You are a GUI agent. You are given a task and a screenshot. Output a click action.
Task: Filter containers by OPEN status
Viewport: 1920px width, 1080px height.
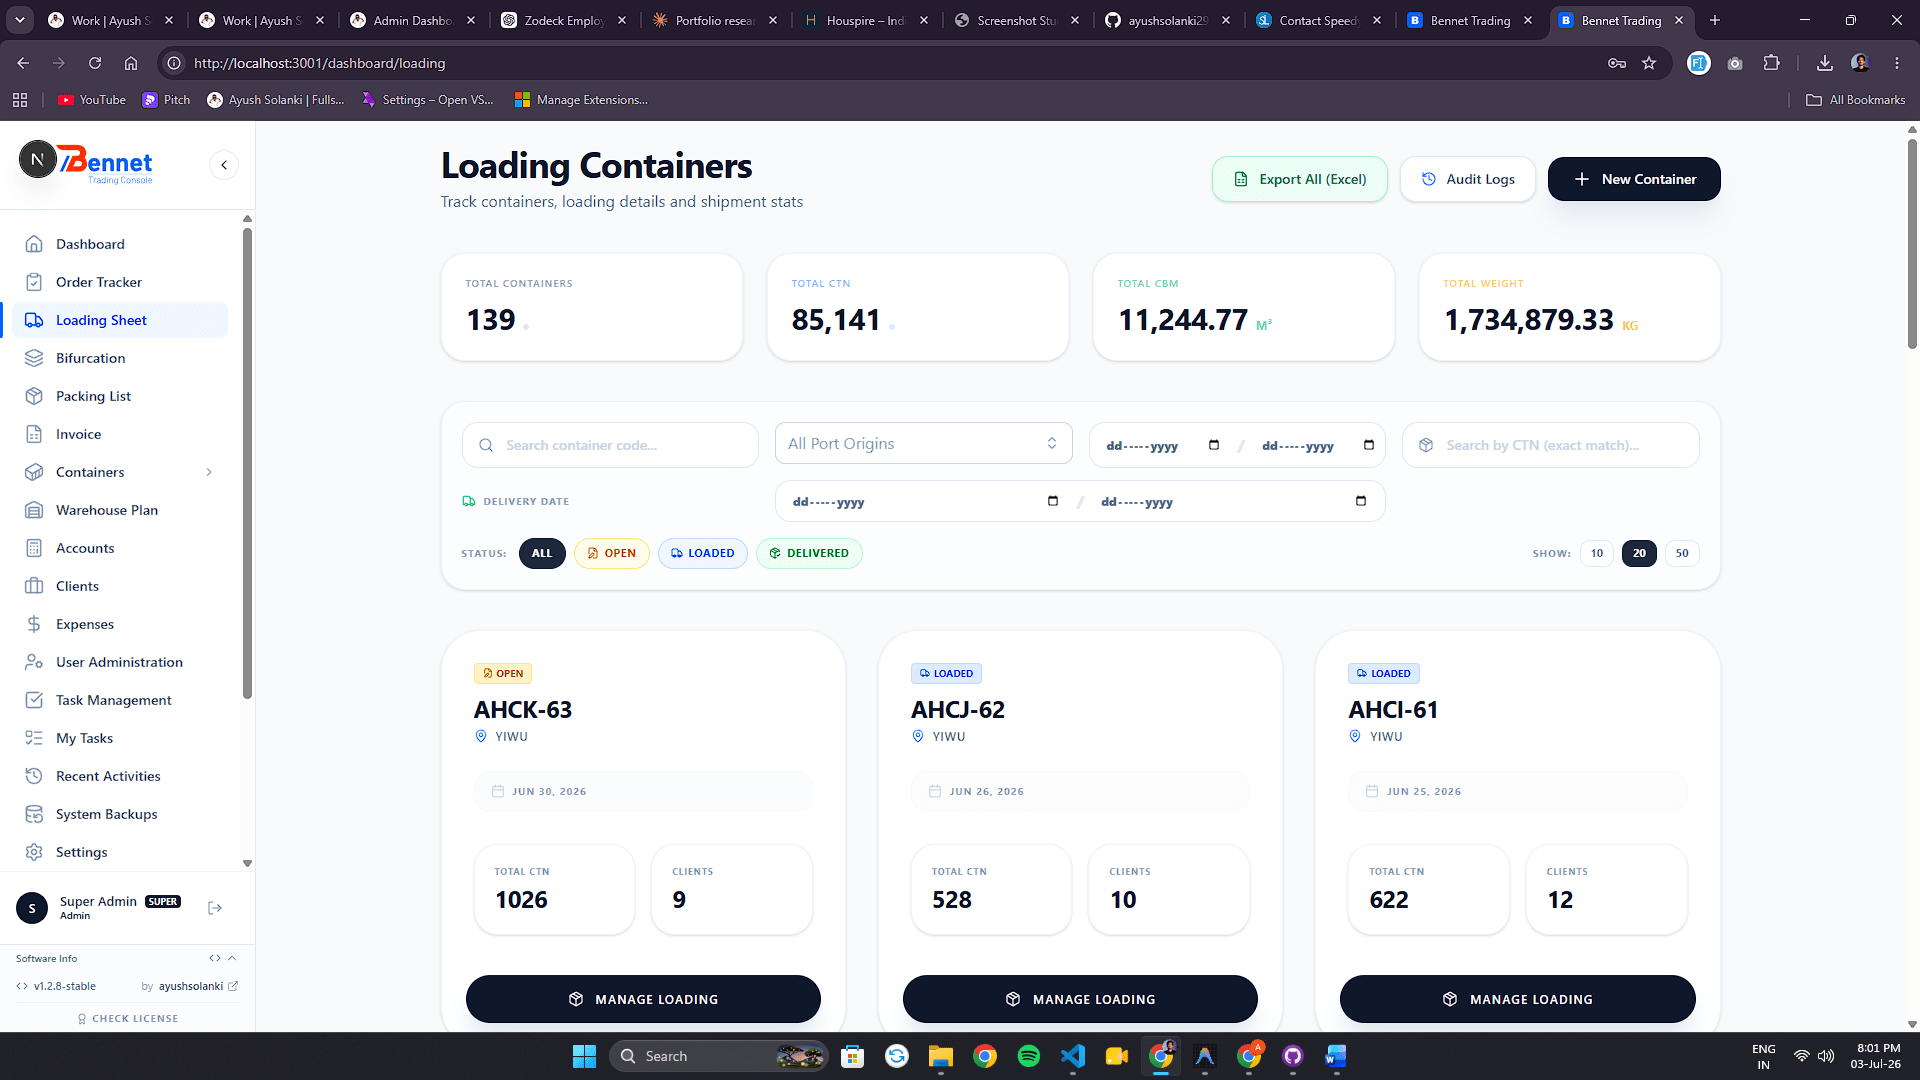[612, 553]
